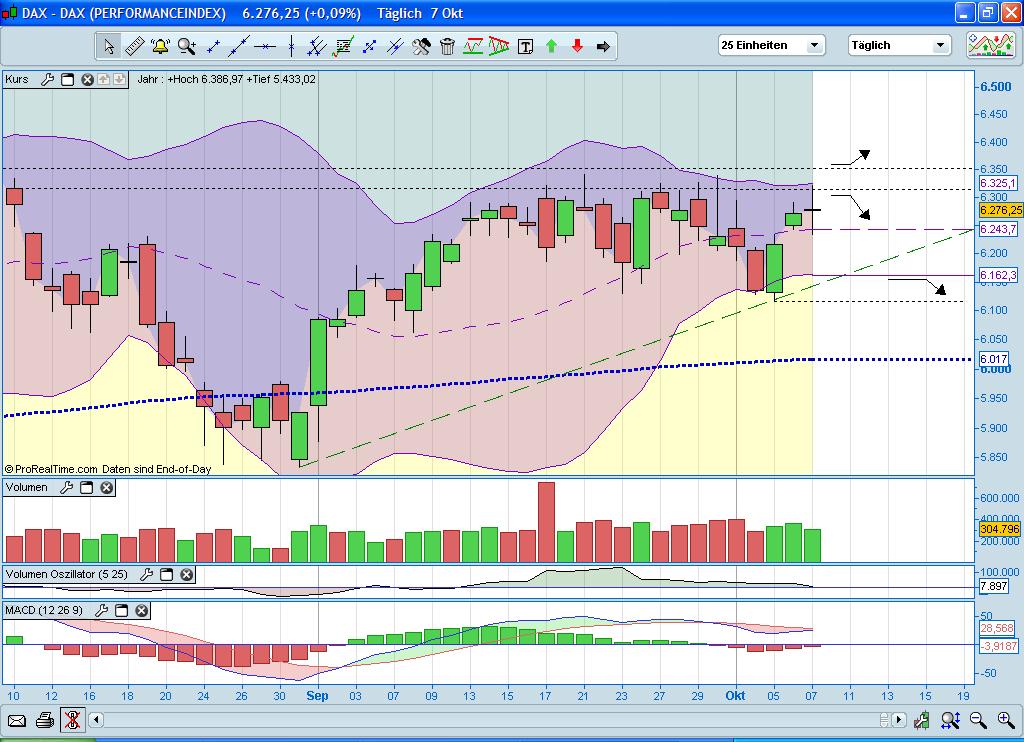Click the 'Kurs' panel label

(17, 80)
